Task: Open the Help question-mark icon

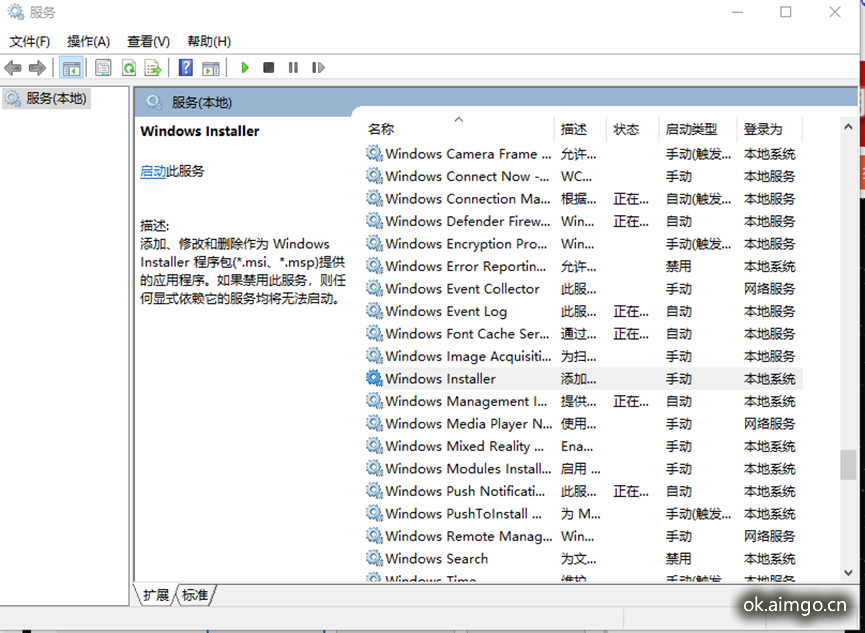Action: click(x=186, y=68)
